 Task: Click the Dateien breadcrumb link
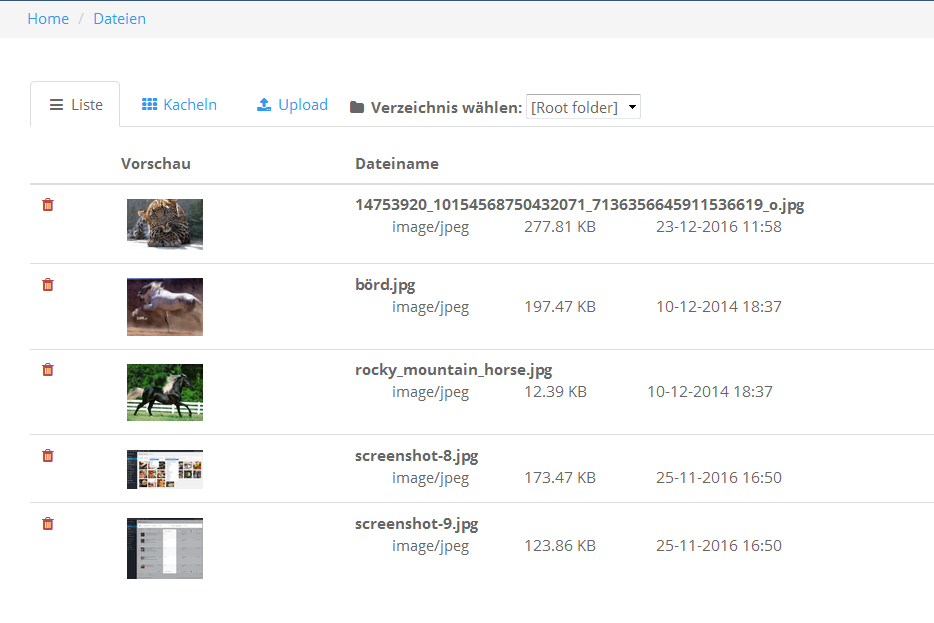119,19
